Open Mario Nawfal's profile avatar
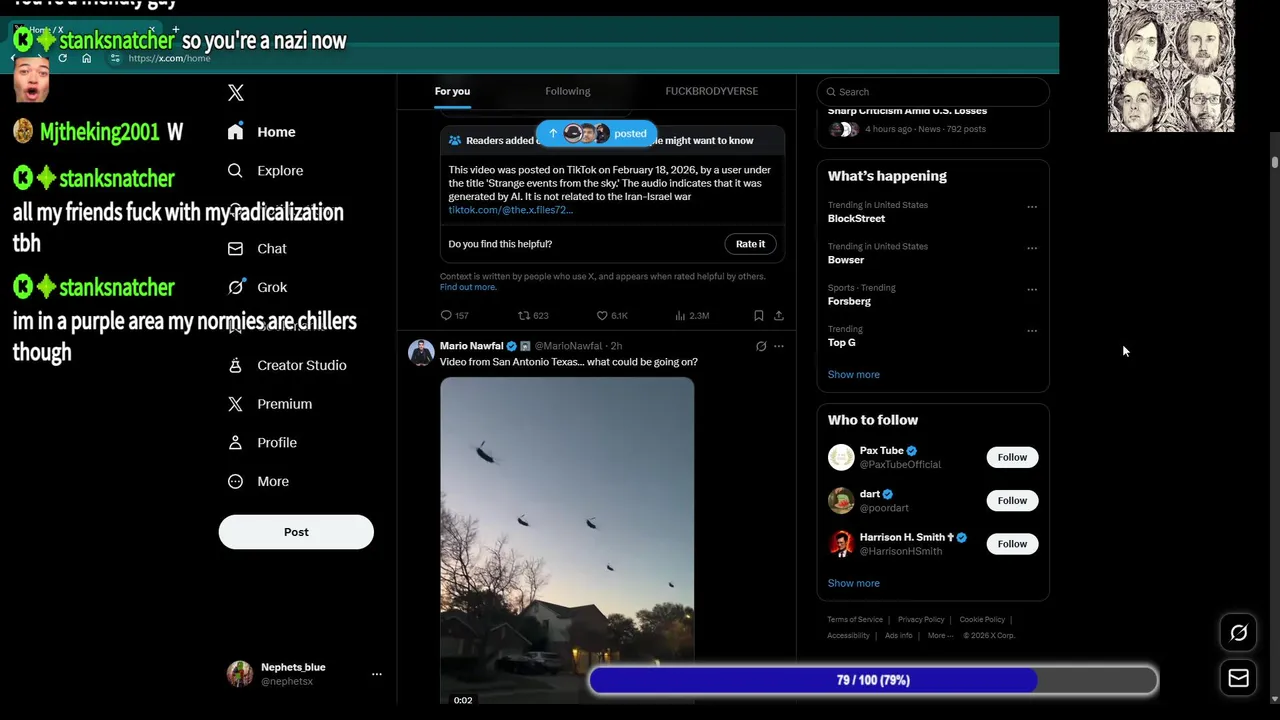The image size is (1280, 720). pos(421,352)
